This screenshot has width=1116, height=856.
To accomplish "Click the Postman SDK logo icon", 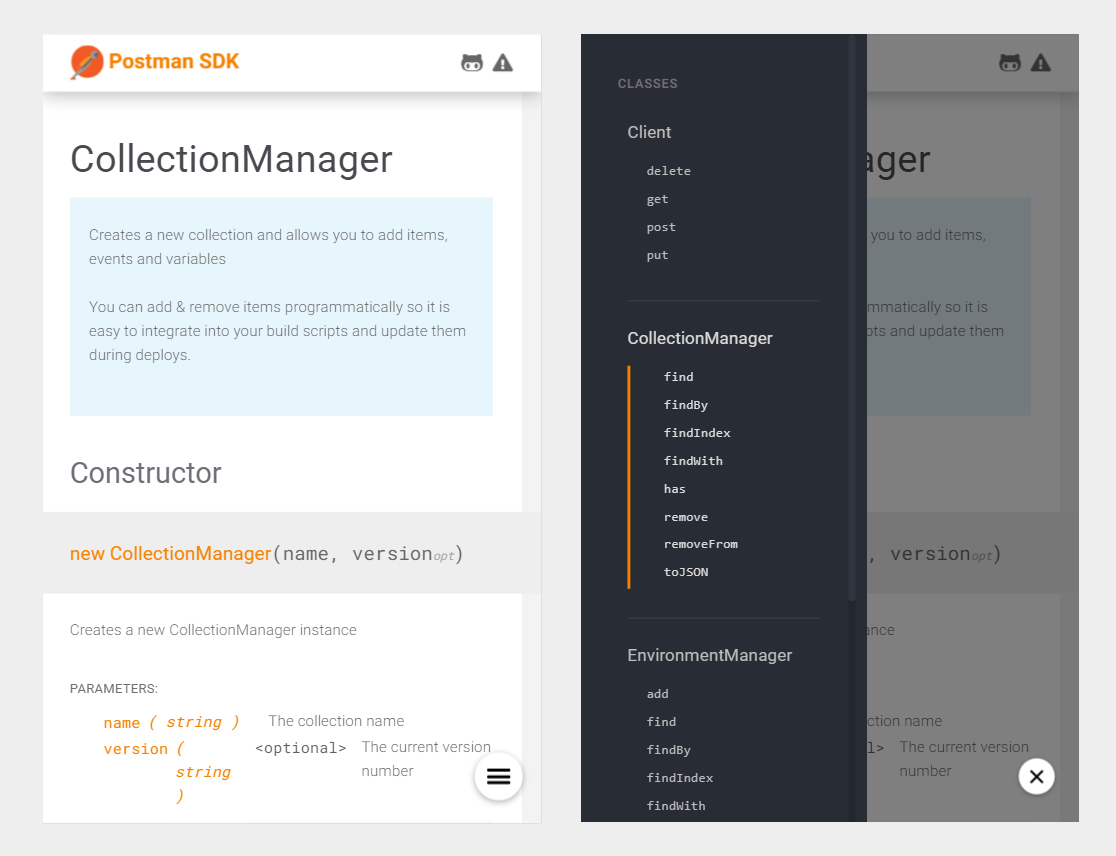I will tap(87, 62).
